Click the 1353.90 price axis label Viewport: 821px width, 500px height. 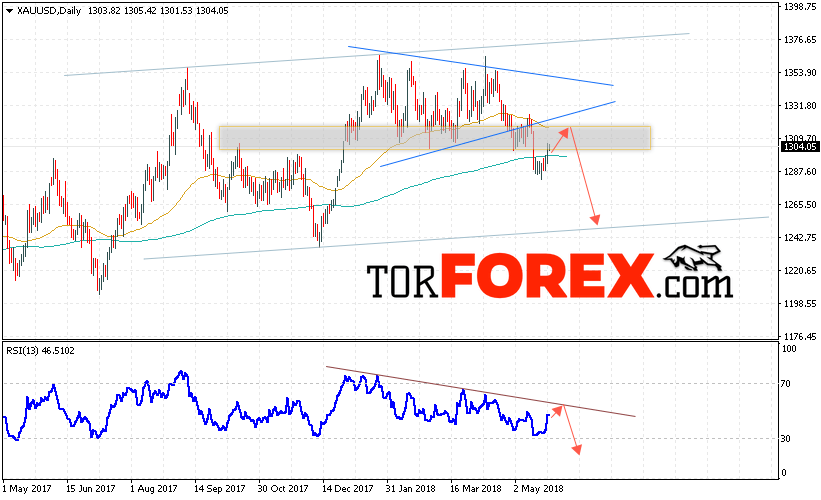tap(800, 73)
